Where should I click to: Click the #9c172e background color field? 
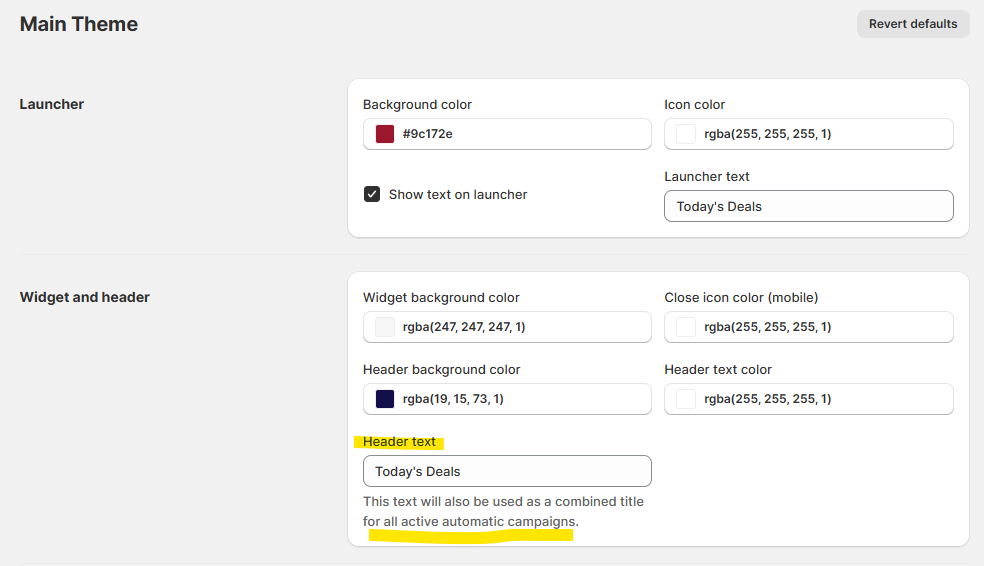[x=520, y=134]
